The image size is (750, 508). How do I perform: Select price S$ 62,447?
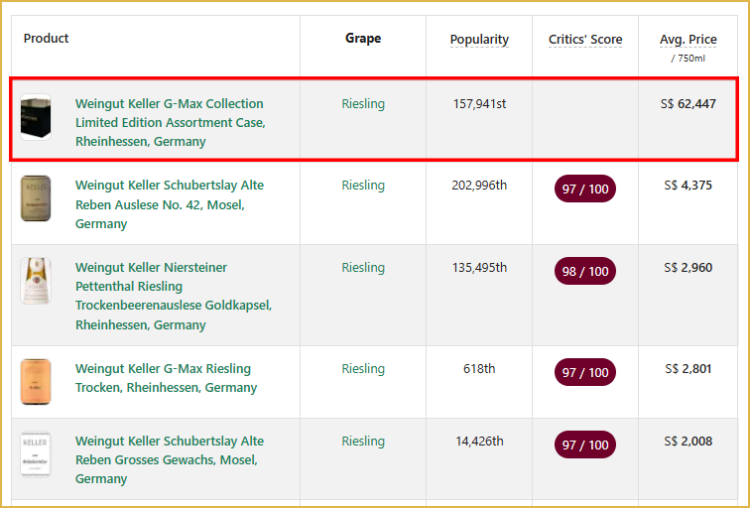[688, 104]
